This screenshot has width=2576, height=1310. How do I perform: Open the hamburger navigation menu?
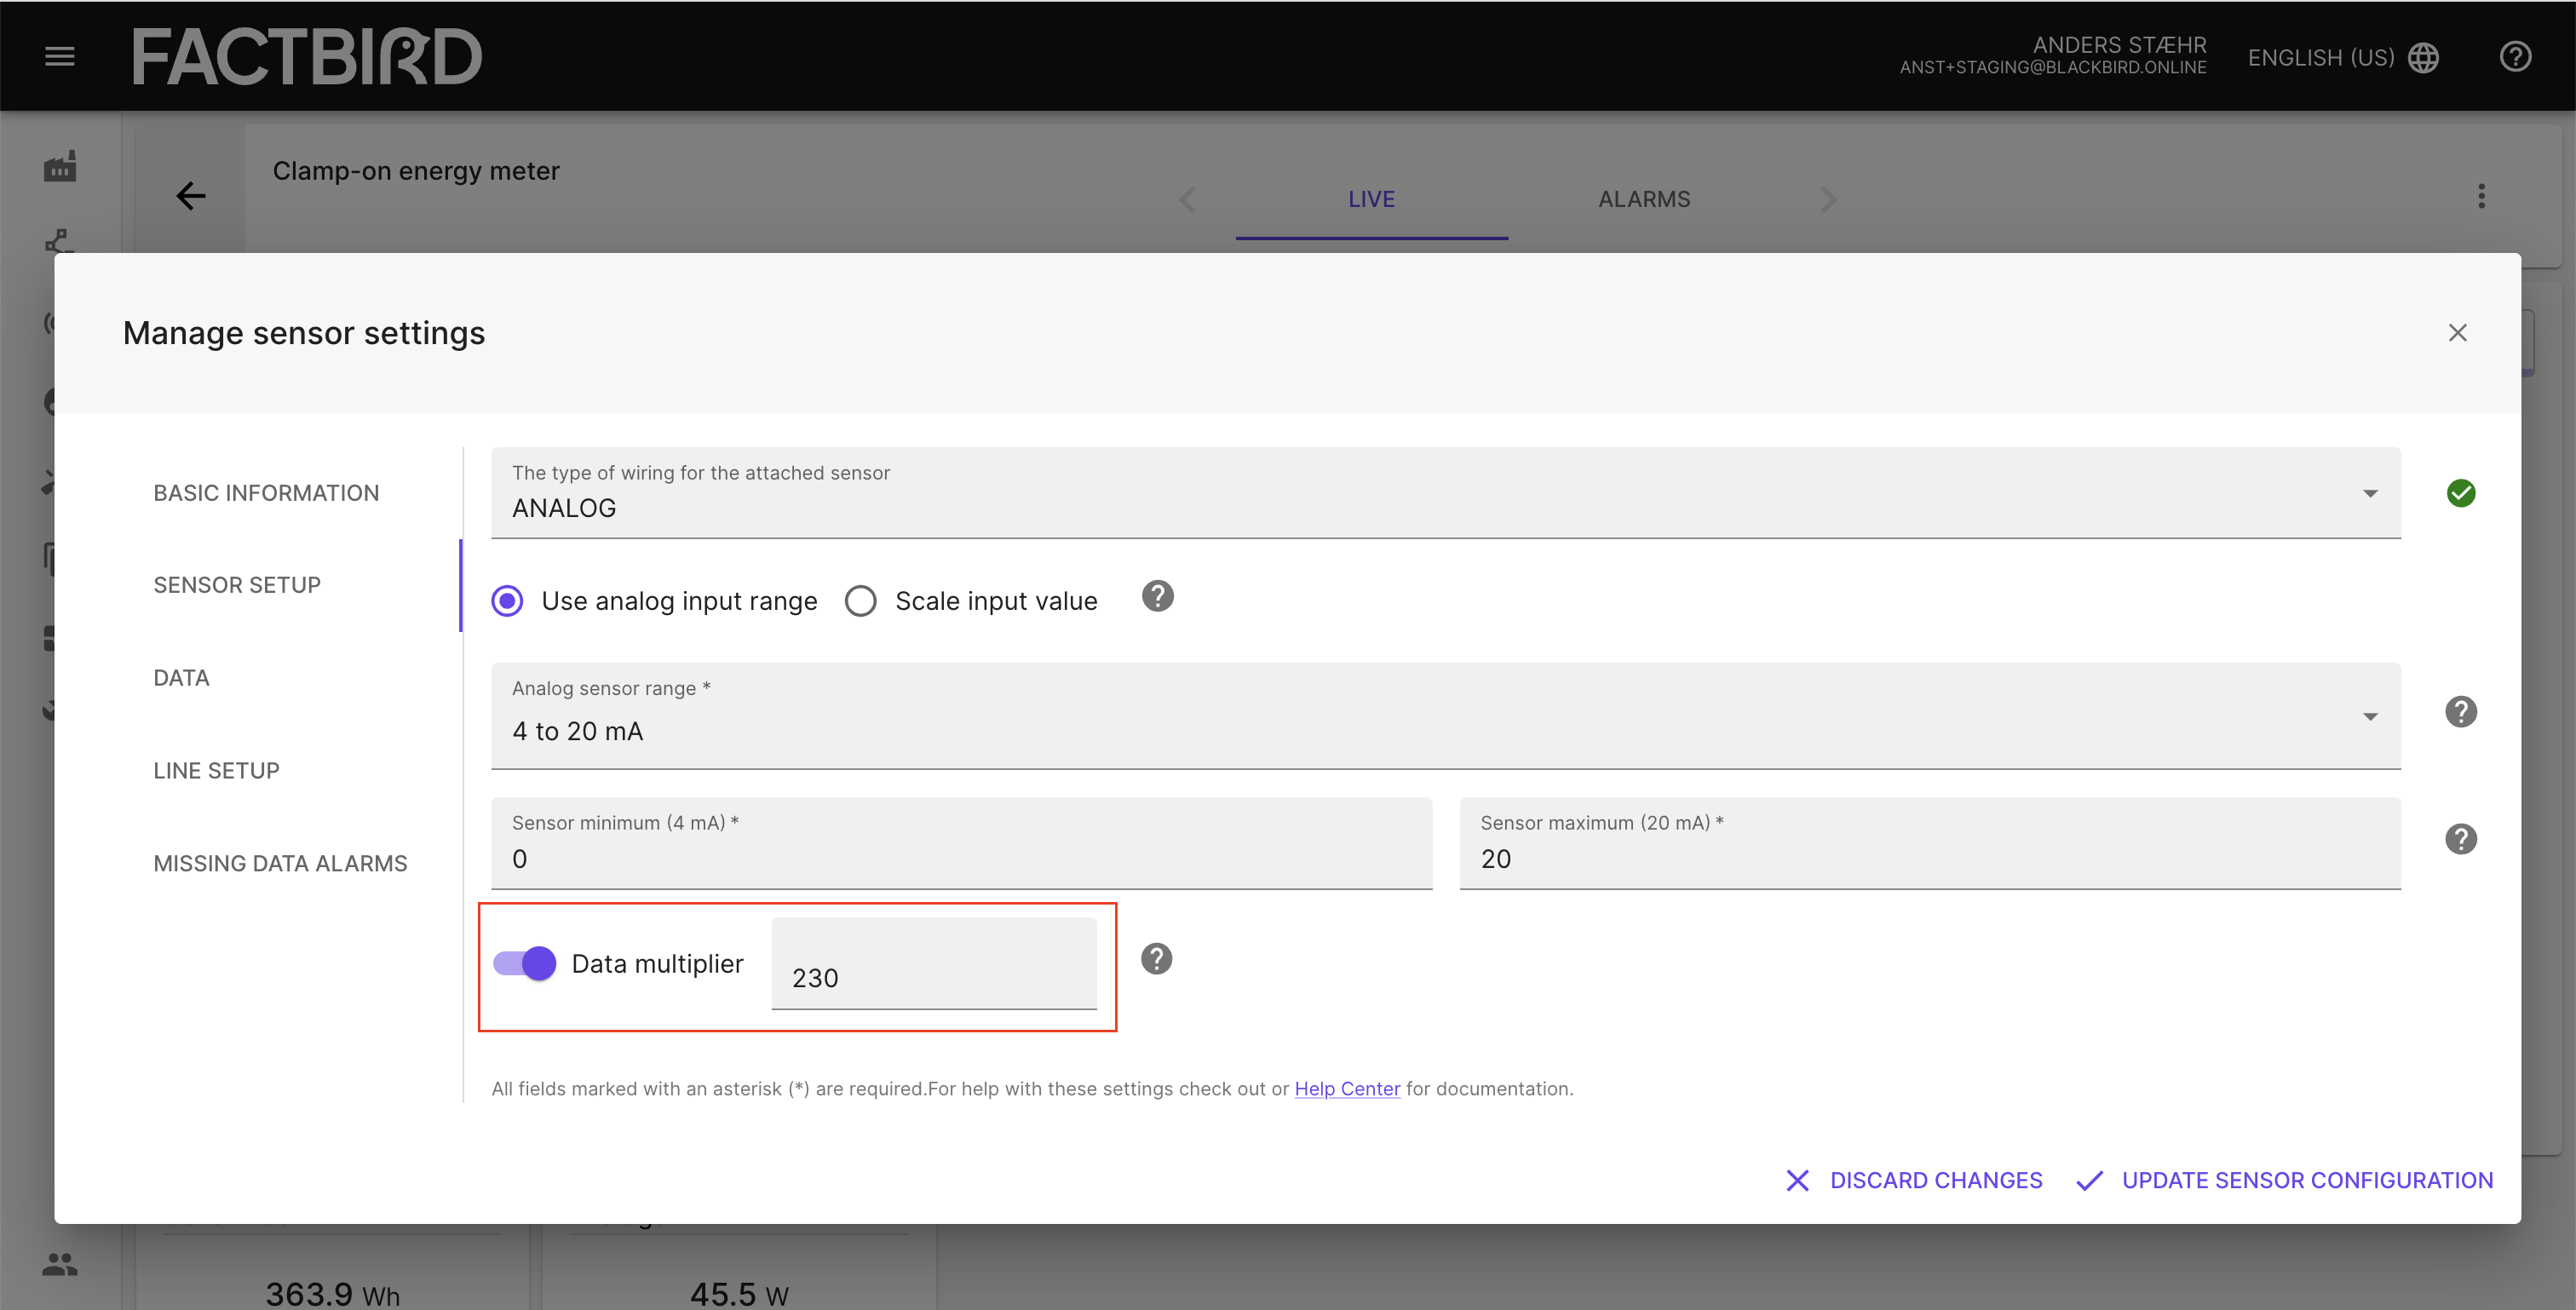60,57
